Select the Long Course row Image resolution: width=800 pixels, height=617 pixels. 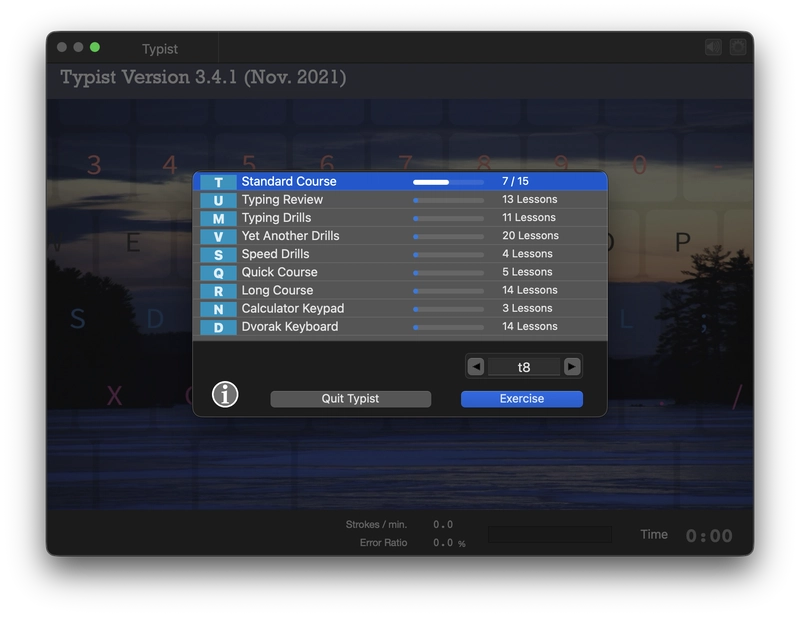tap(400, 290)
